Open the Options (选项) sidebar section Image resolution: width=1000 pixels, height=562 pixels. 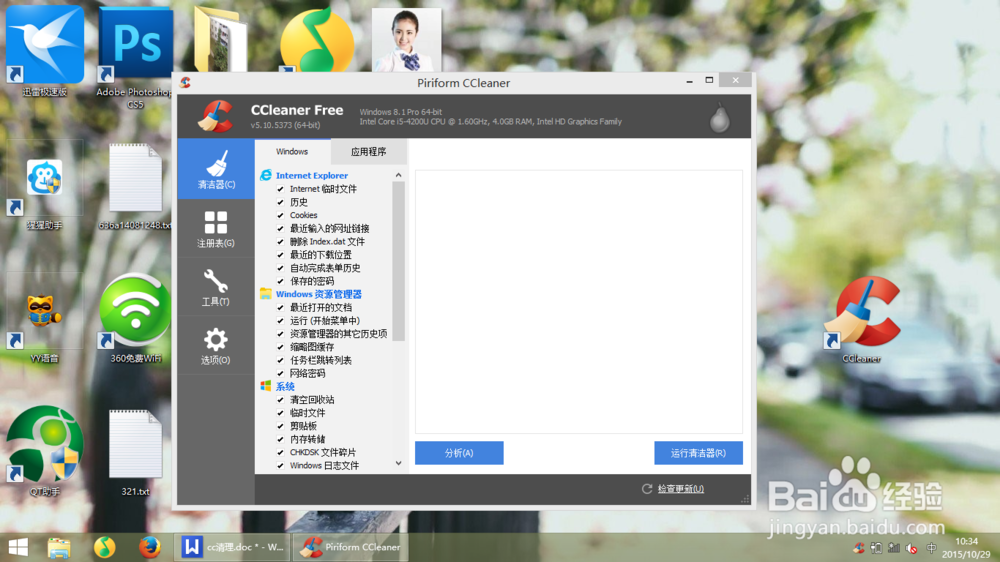[x=216, y=346]
